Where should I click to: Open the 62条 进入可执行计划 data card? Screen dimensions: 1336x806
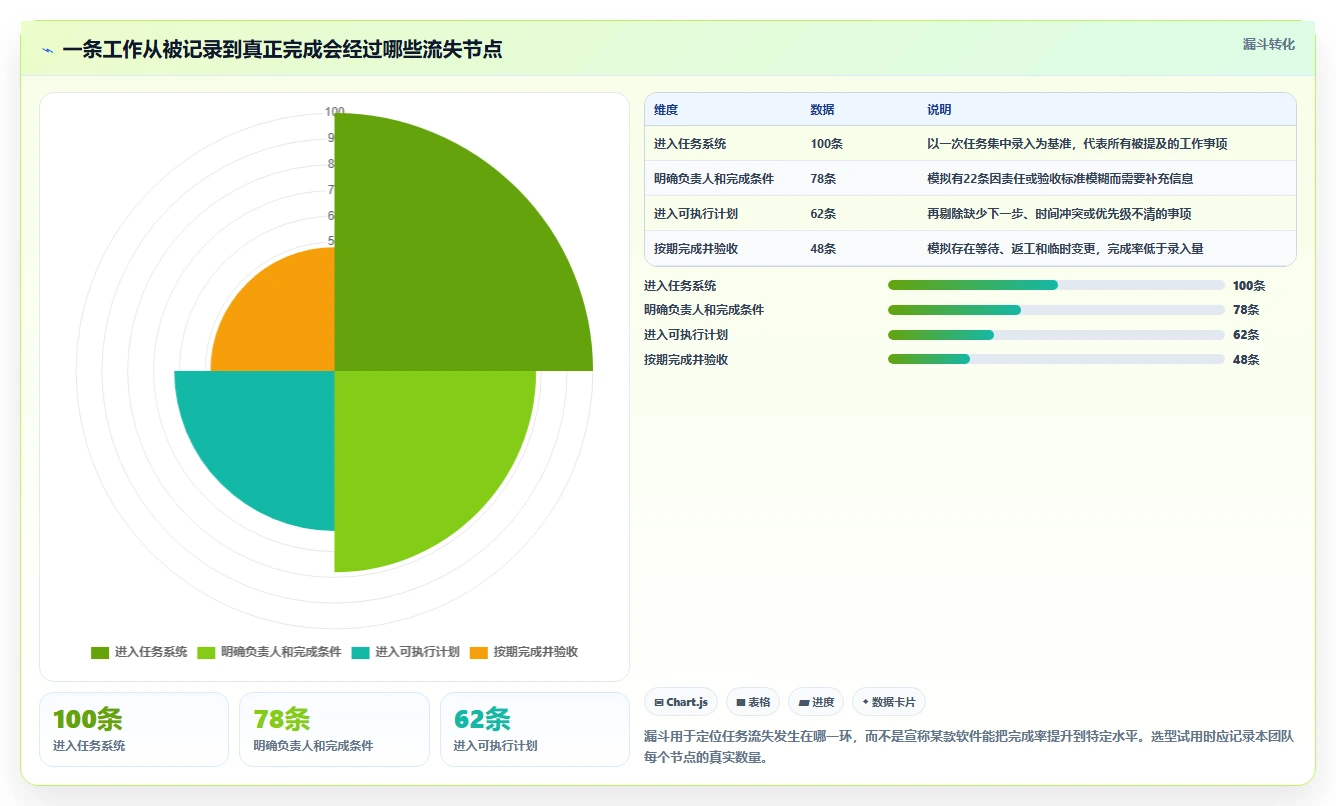click(x=535, y=730)
